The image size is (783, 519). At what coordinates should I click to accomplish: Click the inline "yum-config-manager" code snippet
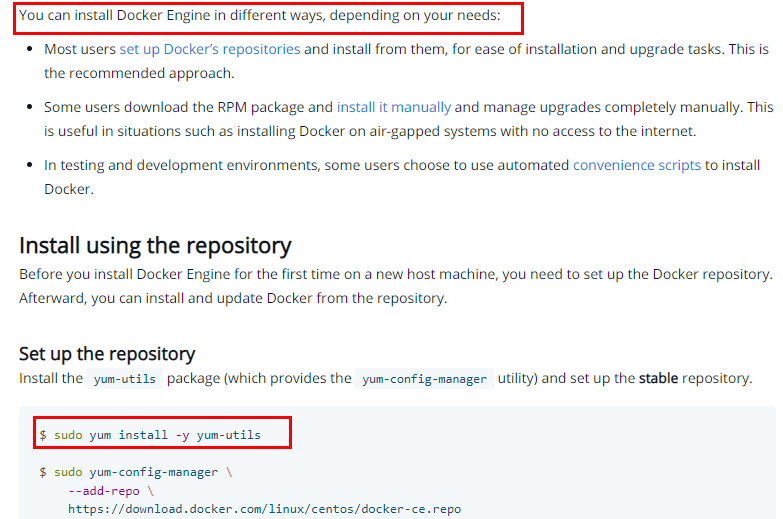pos(424,379)
